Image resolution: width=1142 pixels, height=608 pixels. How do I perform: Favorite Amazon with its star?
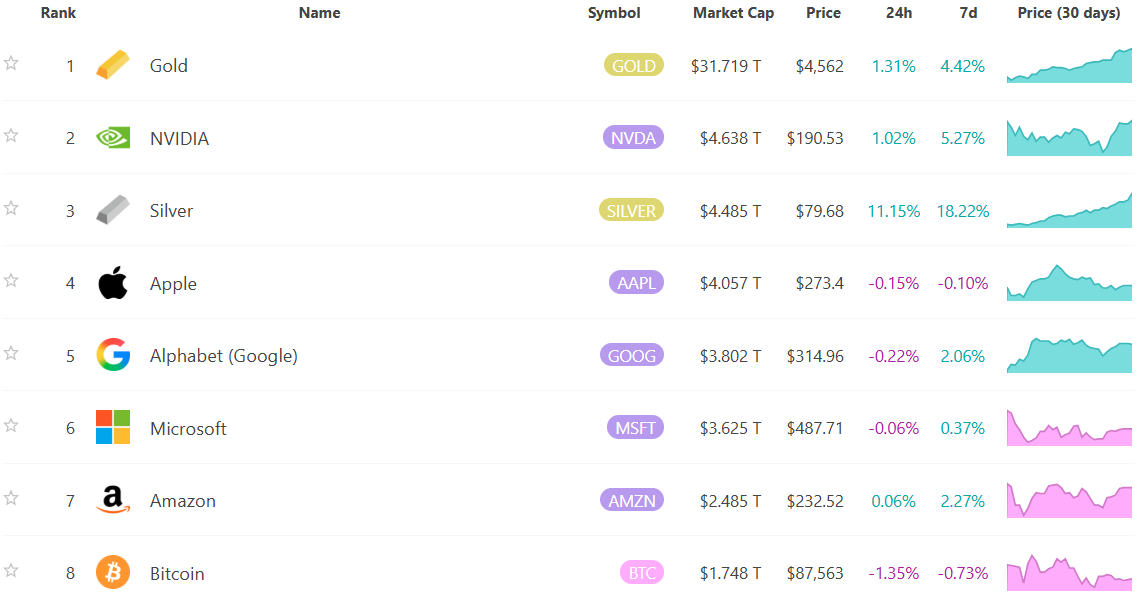coord(11,498)
